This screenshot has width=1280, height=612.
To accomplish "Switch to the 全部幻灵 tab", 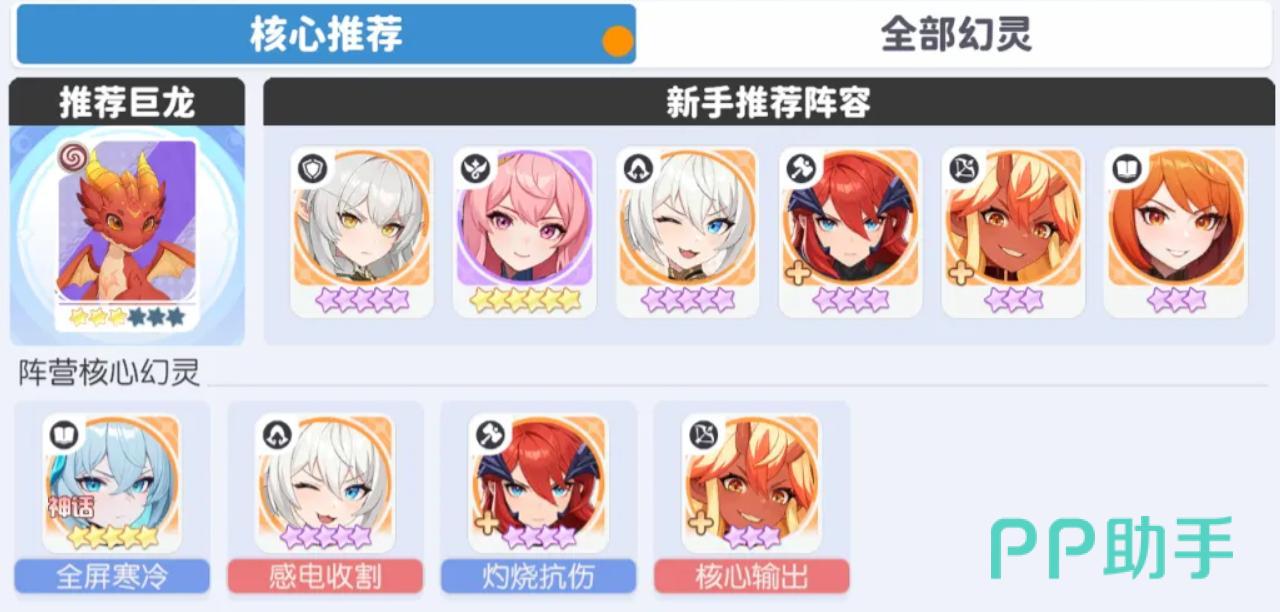I will 955,35.
